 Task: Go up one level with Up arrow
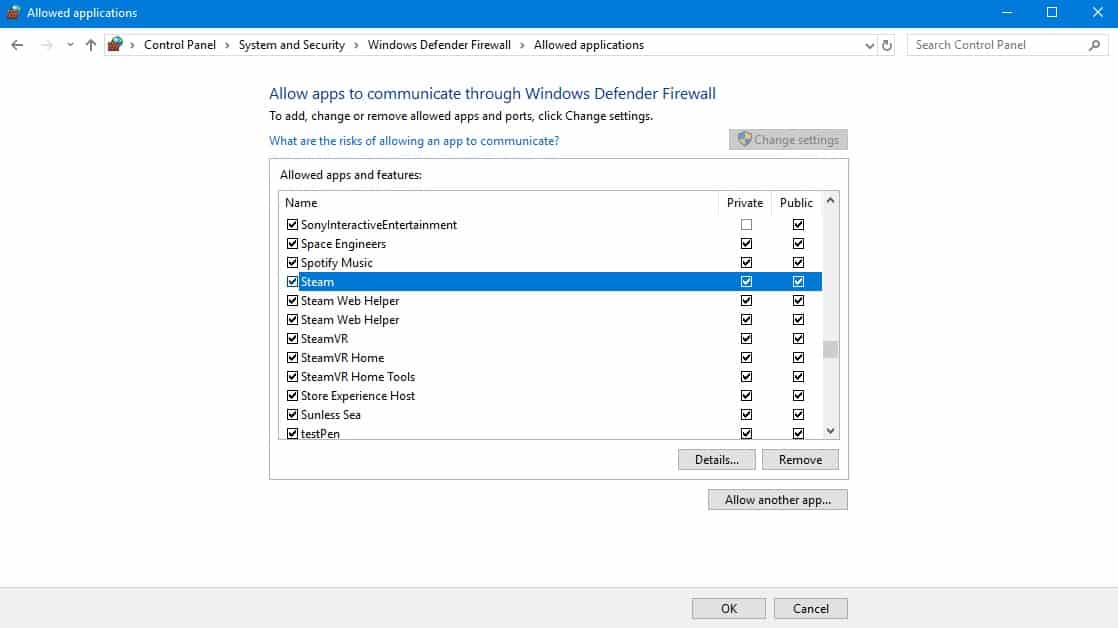pyautogui.click(x=91, y=45)
